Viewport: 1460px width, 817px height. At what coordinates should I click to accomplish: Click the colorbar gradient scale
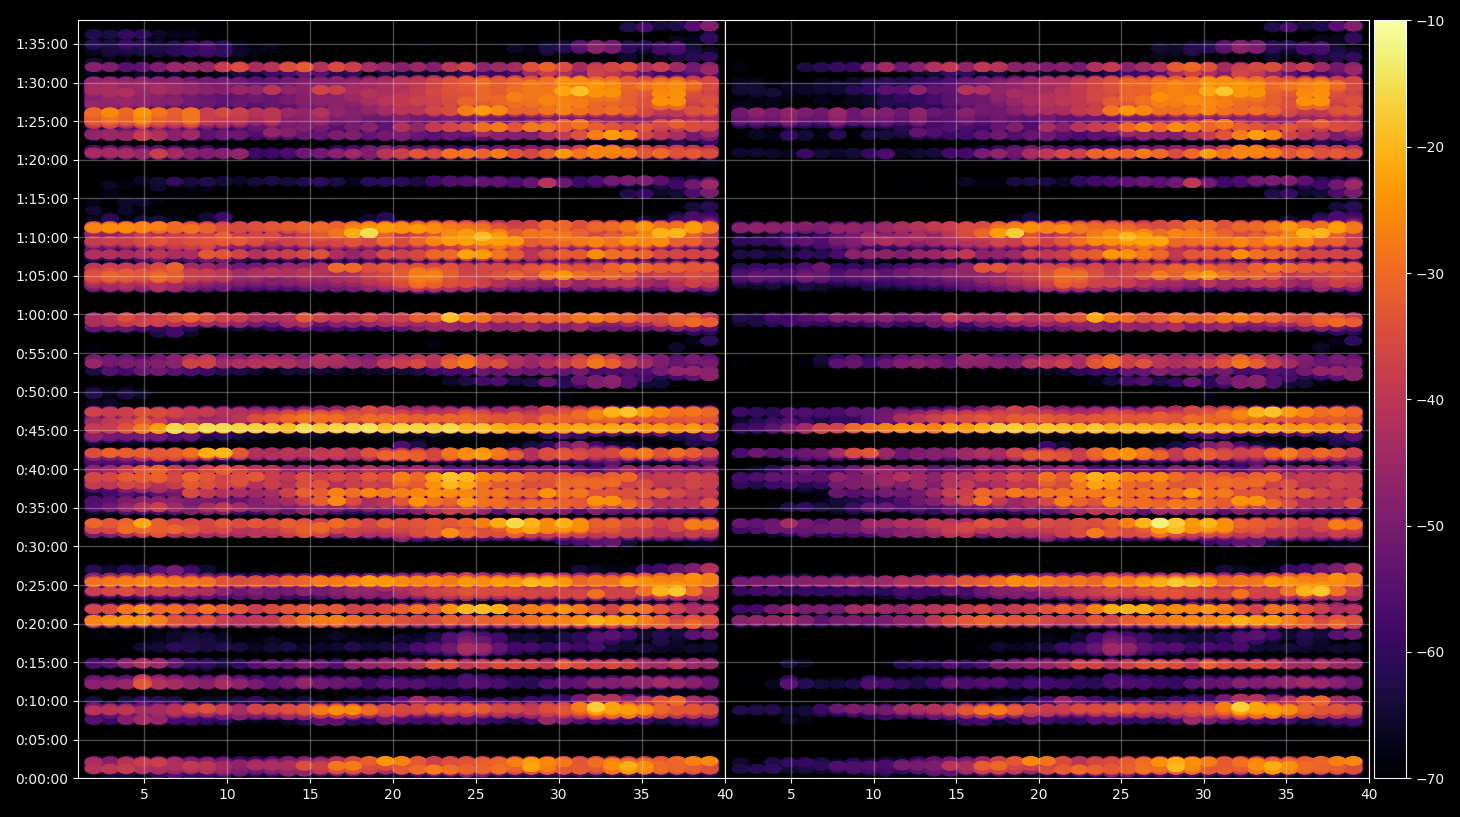tap(1390, 399)
